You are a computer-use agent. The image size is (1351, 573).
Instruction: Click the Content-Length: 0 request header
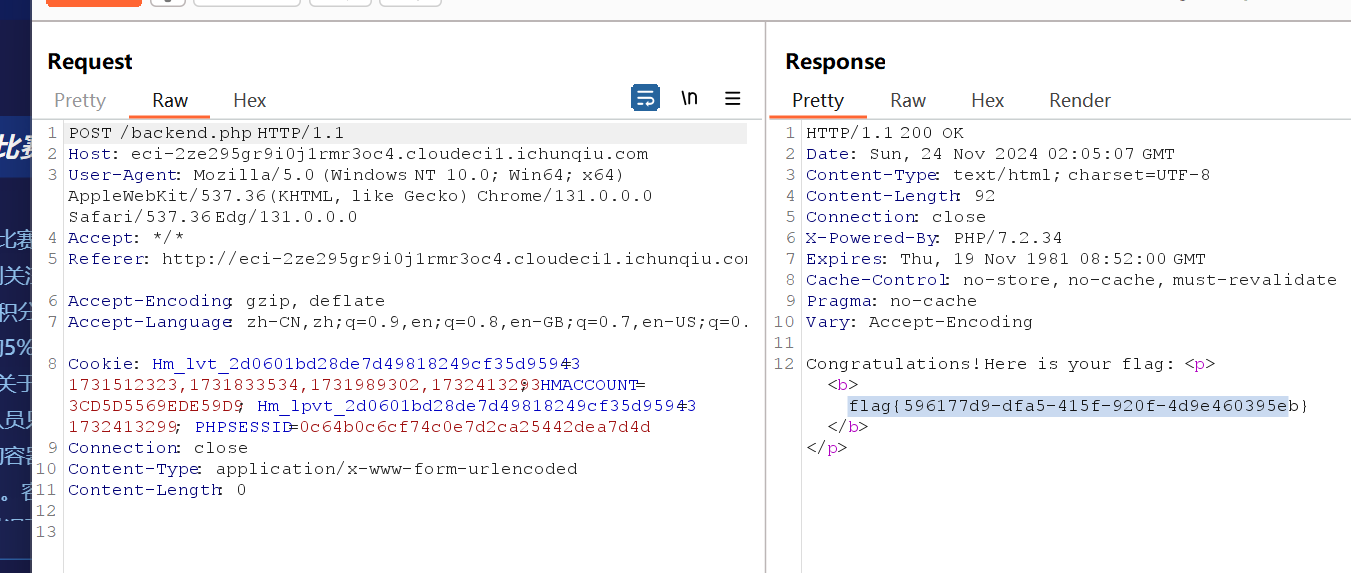coord(157,490)
